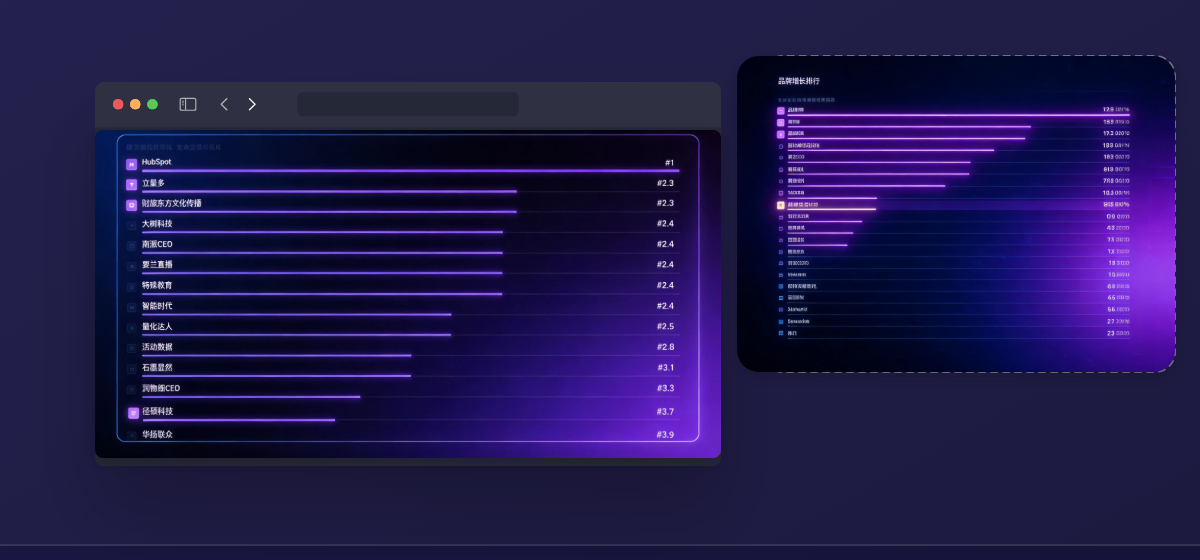
Task: Select the 华扬联众 entry
Action: pyautogui.click(x=157, y=435)
